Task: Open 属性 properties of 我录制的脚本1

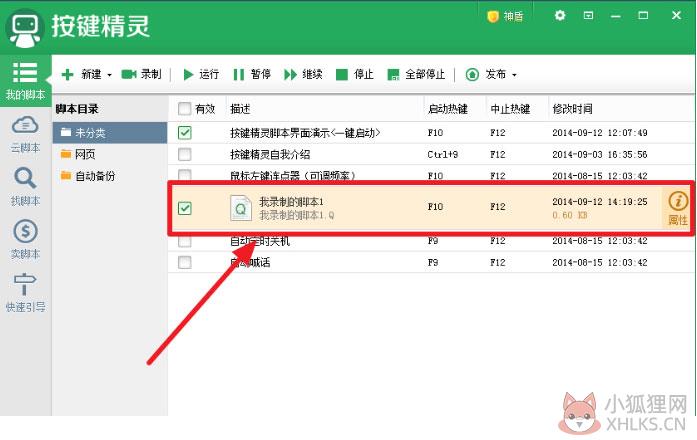Action: pyautogui.click(x=677, y=208)
